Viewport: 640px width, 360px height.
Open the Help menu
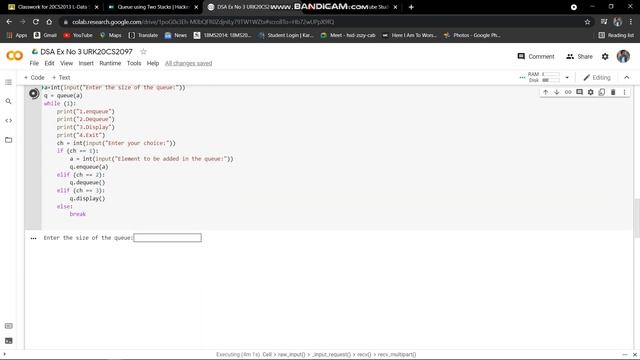(153, 63)
